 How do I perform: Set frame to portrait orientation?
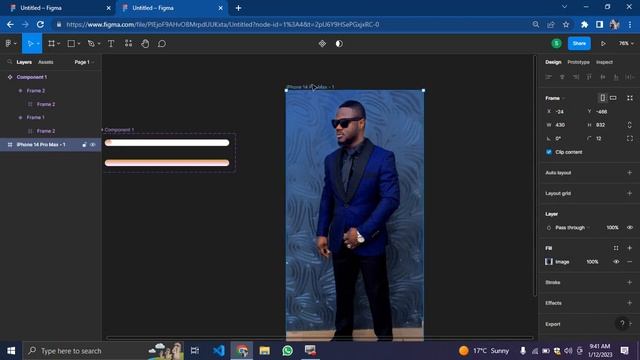(x=602, y=98)
